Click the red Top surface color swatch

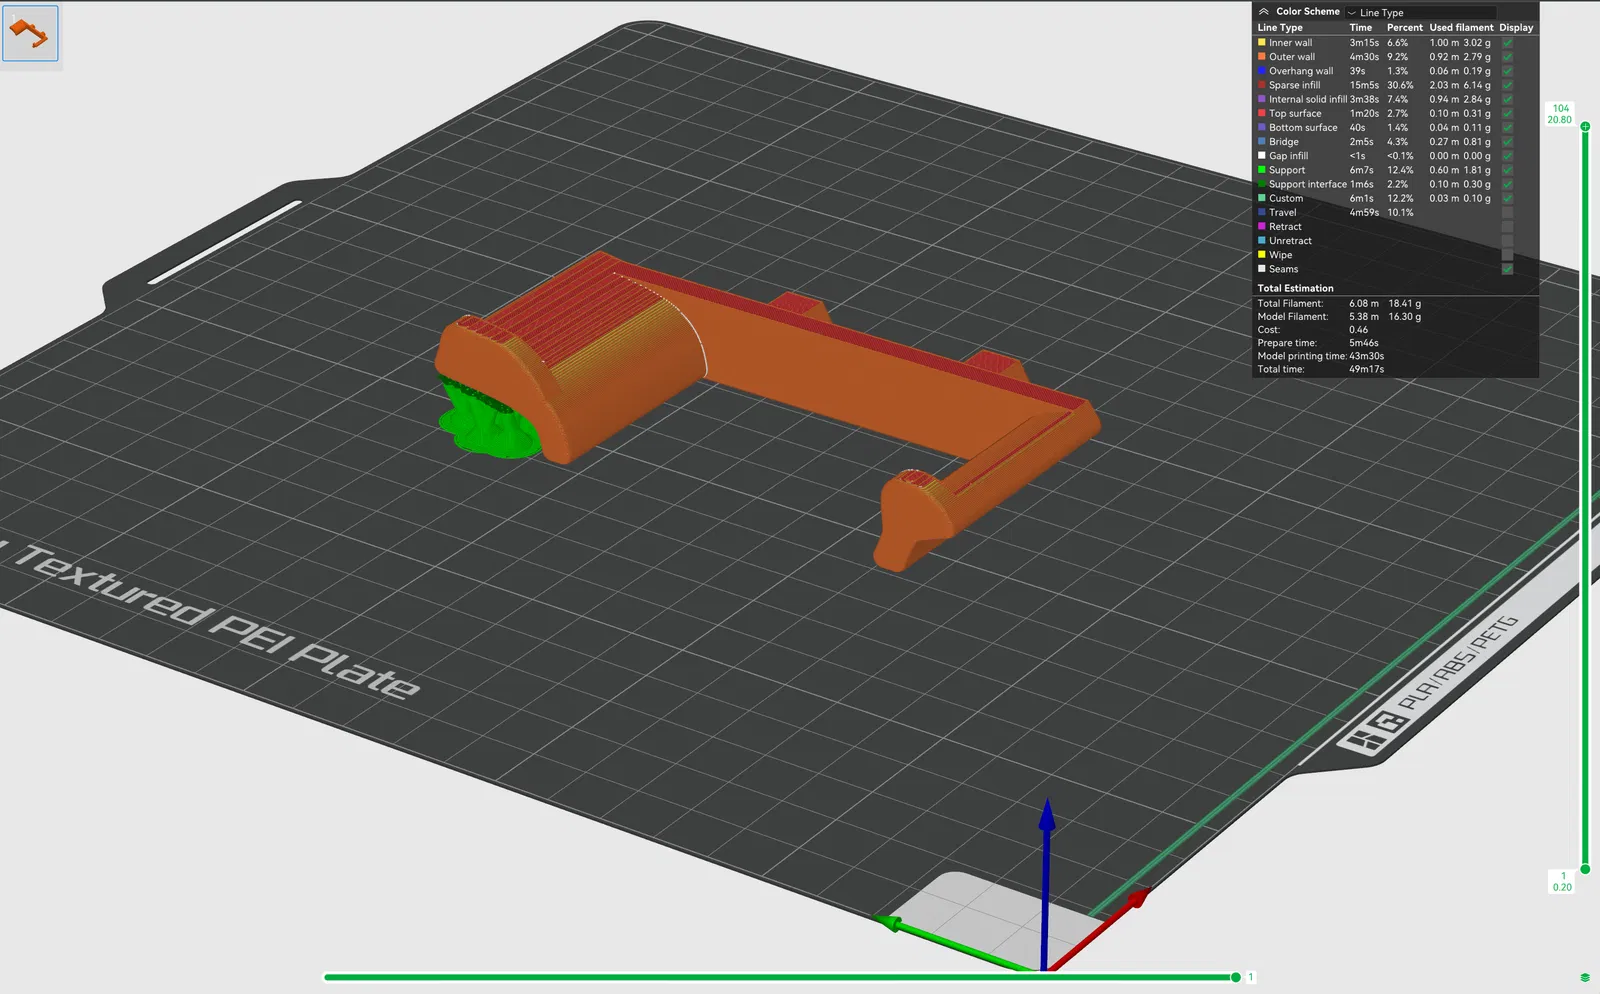[x=1262, y=113]
